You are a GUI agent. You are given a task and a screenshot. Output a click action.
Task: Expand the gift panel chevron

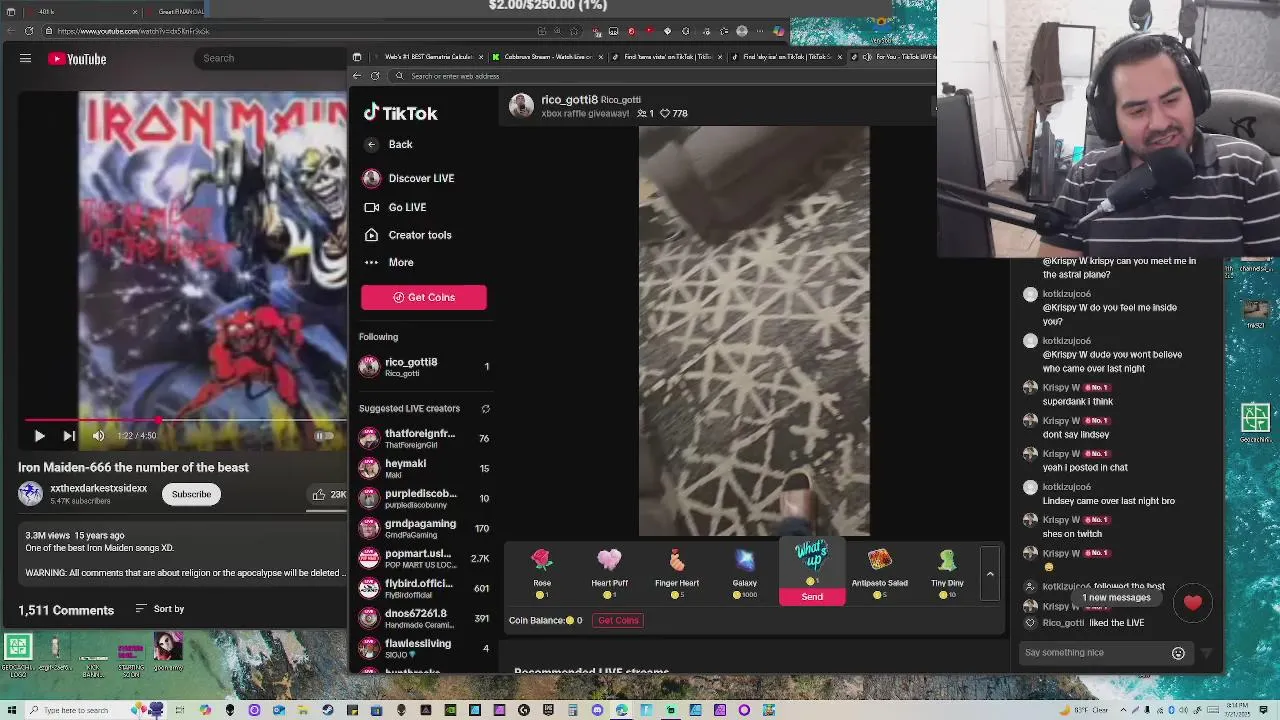point(990,574)
